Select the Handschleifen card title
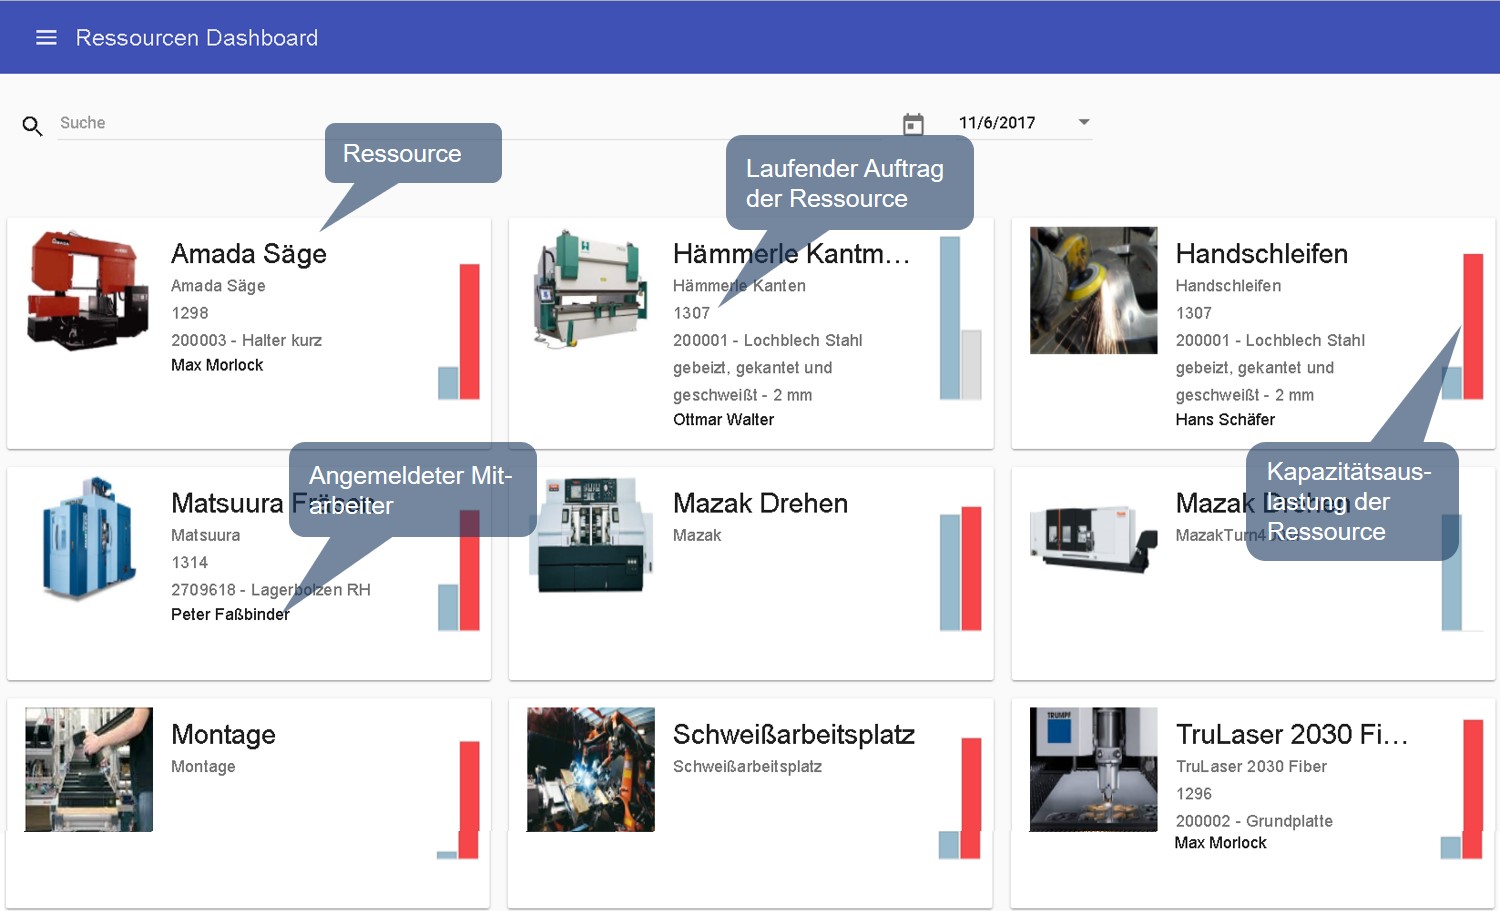 (x=1262, y=254)
